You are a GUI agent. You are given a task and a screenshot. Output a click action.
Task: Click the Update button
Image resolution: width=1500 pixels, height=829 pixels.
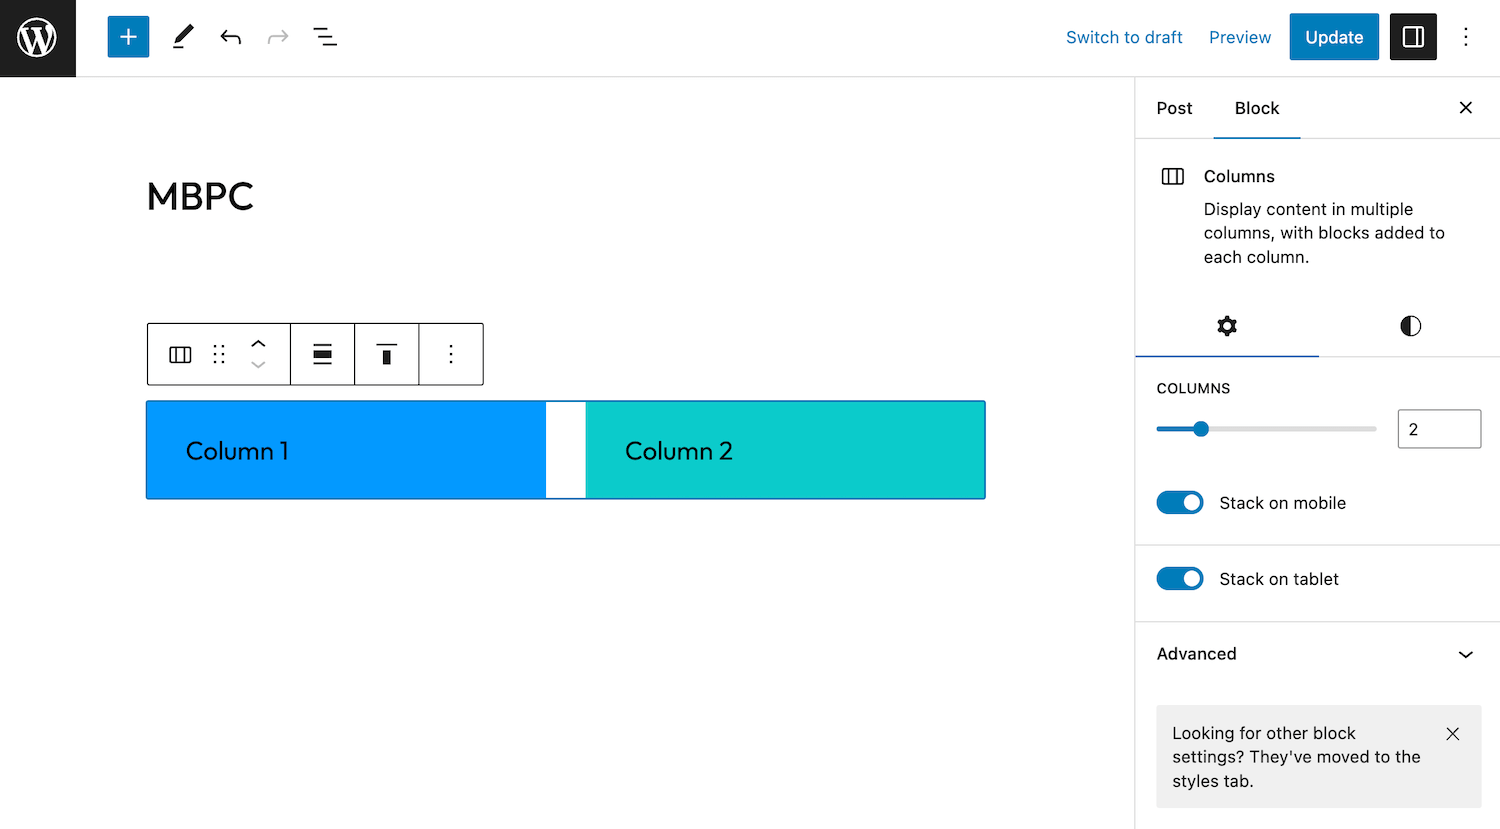pyautogui.click(x=1334, y=37)
